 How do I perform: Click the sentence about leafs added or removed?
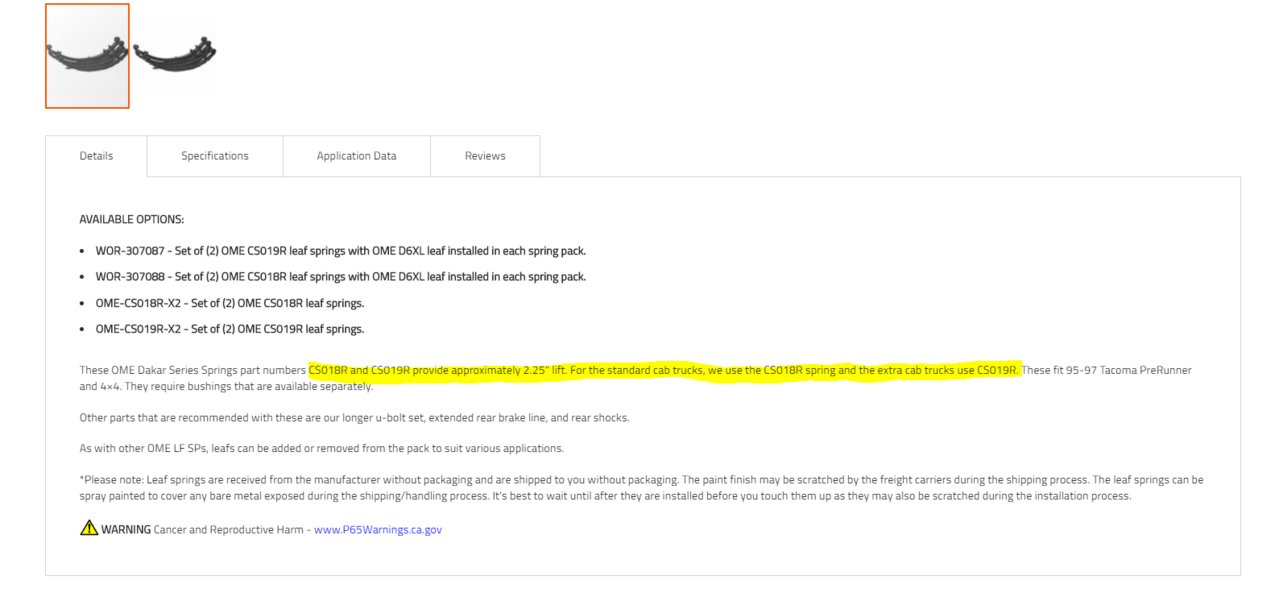(321, 448)
